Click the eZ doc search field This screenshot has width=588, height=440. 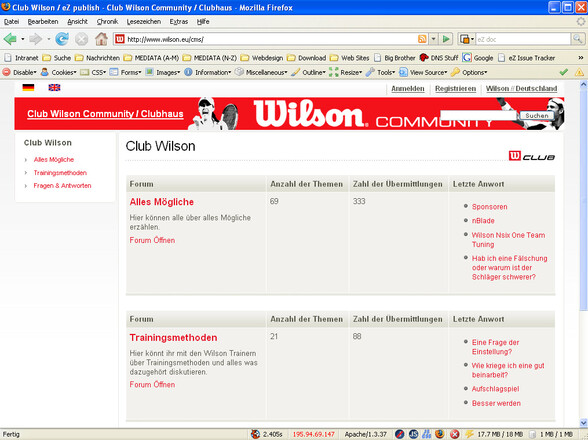pos(523,39)
